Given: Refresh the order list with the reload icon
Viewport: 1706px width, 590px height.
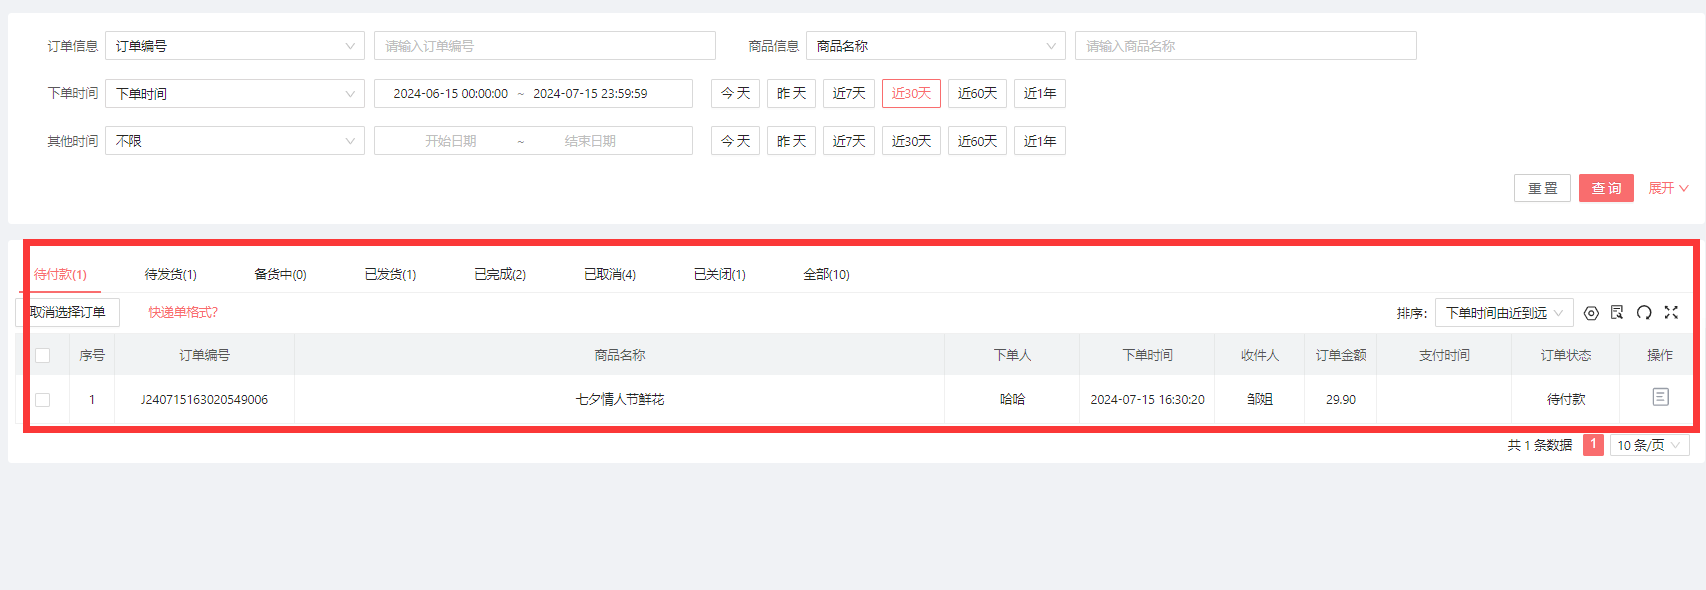Looking at the screenshot, I should (x=1644, y=313).
